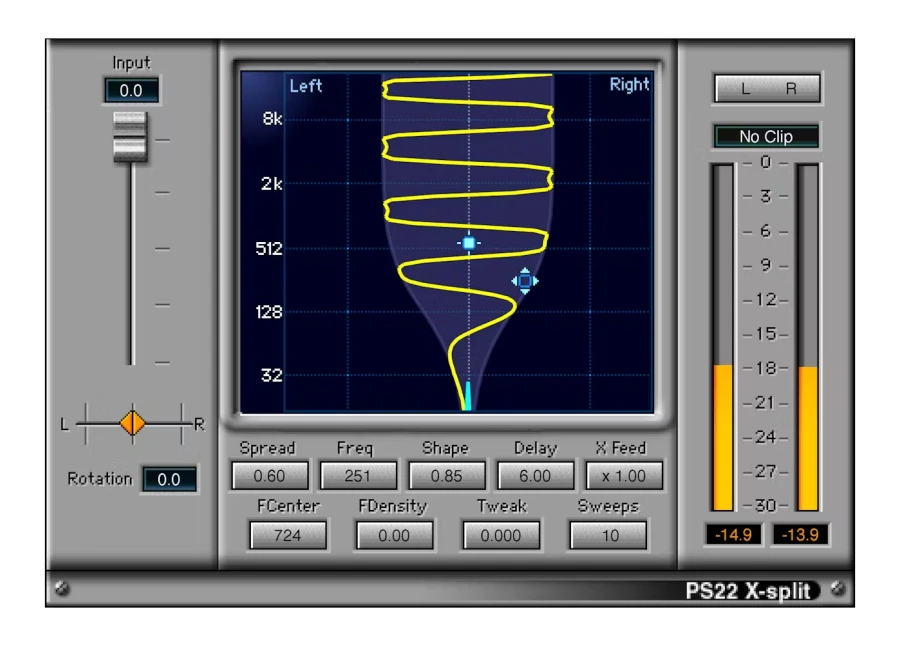This screenshot has height=646, width=900.
Task: Click the Spread value 0.60 button
Action: [270, 475]
